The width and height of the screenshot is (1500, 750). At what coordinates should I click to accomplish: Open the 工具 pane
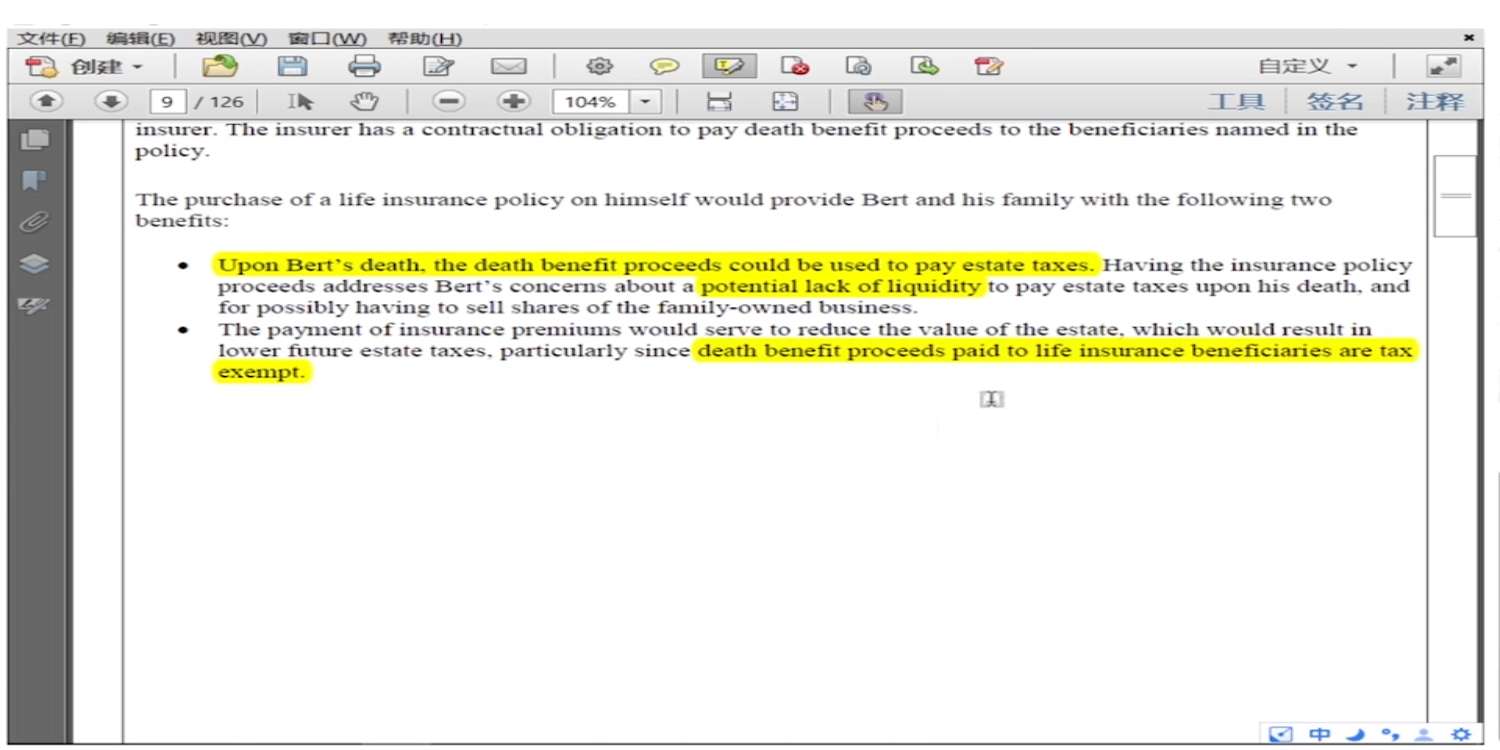1236,101
